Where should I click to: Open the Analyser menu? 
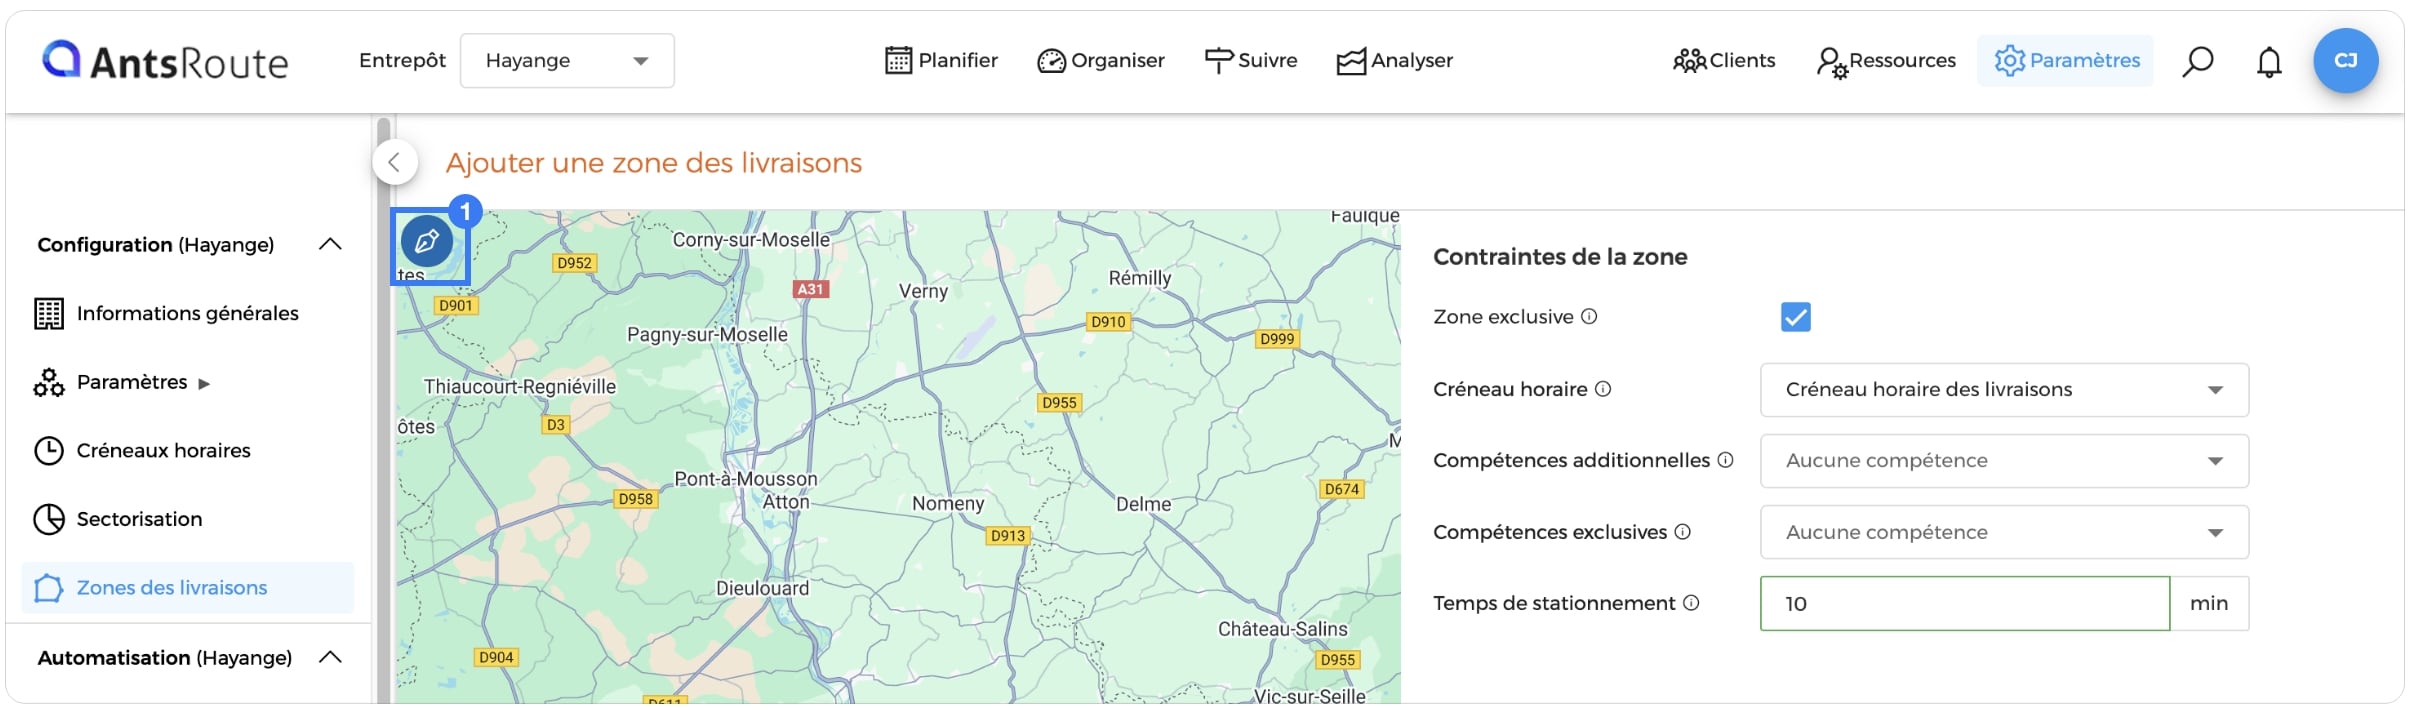coord(1394,61)
